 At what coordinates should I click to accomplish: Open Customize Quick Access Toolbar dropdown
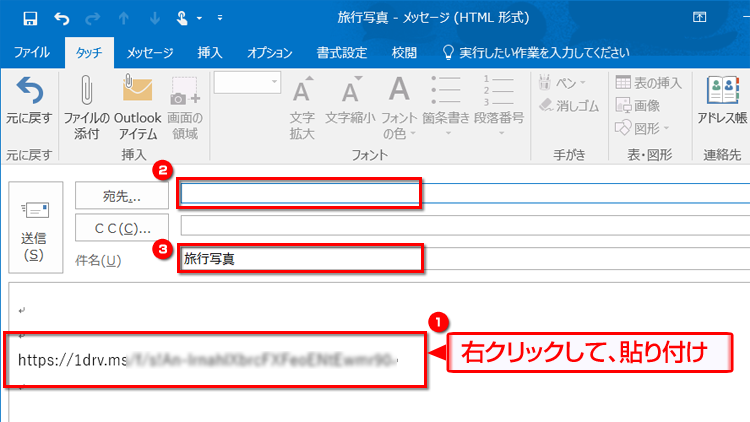click(220, 18)
